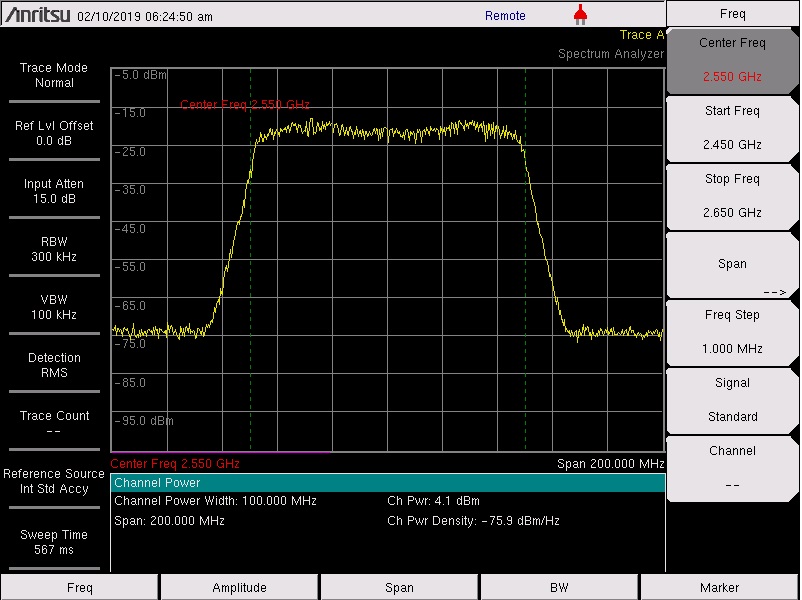
Task: Click Reference Source Int Std Accy
Action: (54, 481)
